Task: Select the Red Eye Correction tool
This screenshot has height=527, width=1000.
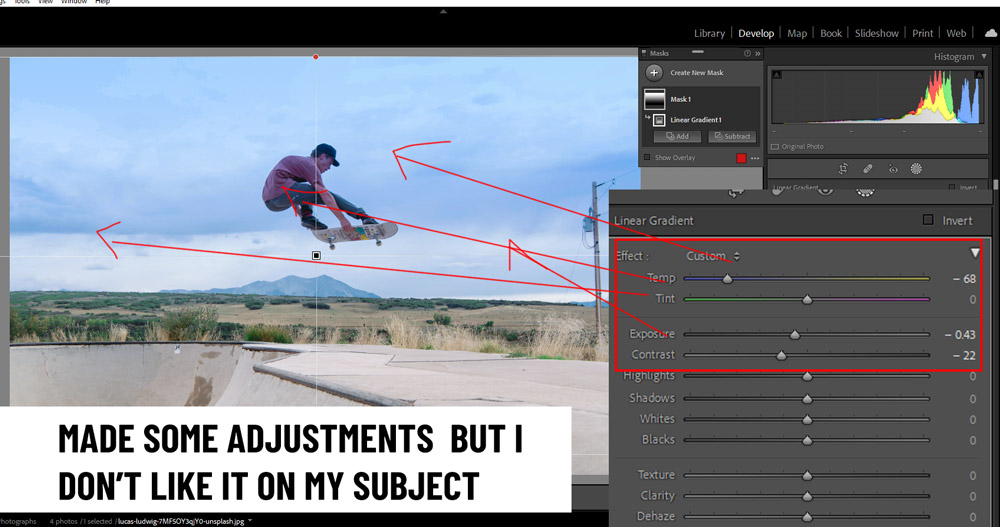Action: pyautogui.click(x=893, y=169)
